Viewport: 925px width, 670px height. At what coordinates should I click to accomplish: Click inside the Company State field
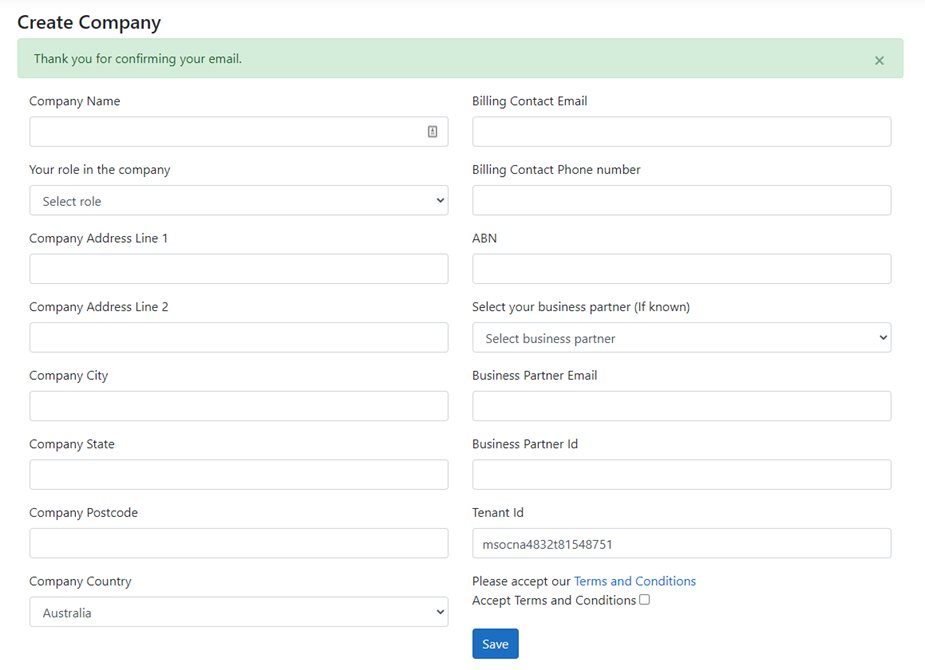coord(238,475)
